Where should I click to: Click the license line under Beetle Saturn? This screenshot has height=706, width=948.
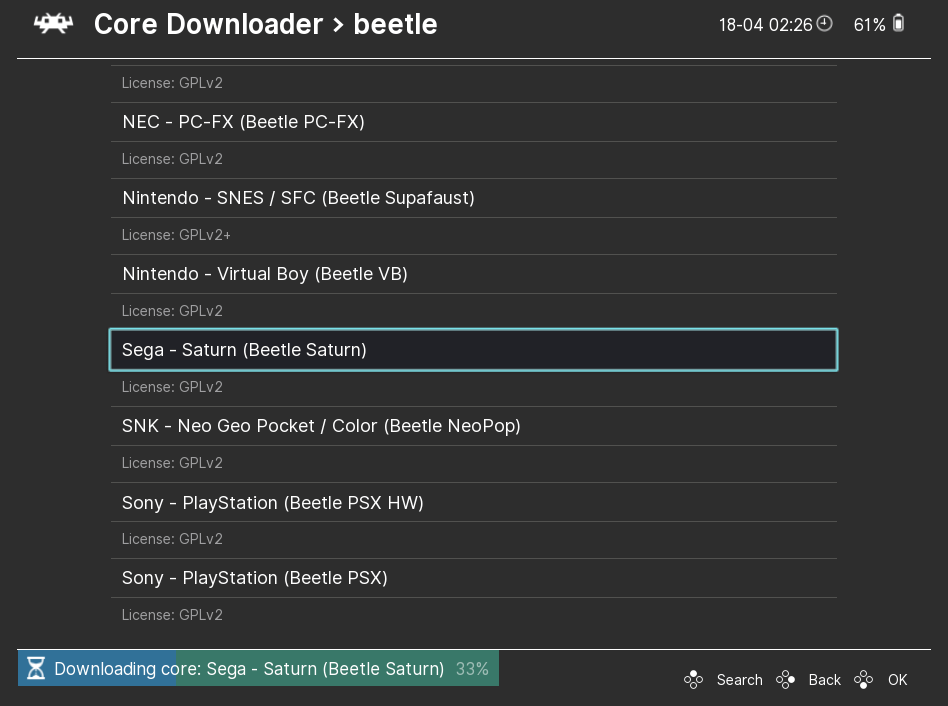(x=172, y=387)
